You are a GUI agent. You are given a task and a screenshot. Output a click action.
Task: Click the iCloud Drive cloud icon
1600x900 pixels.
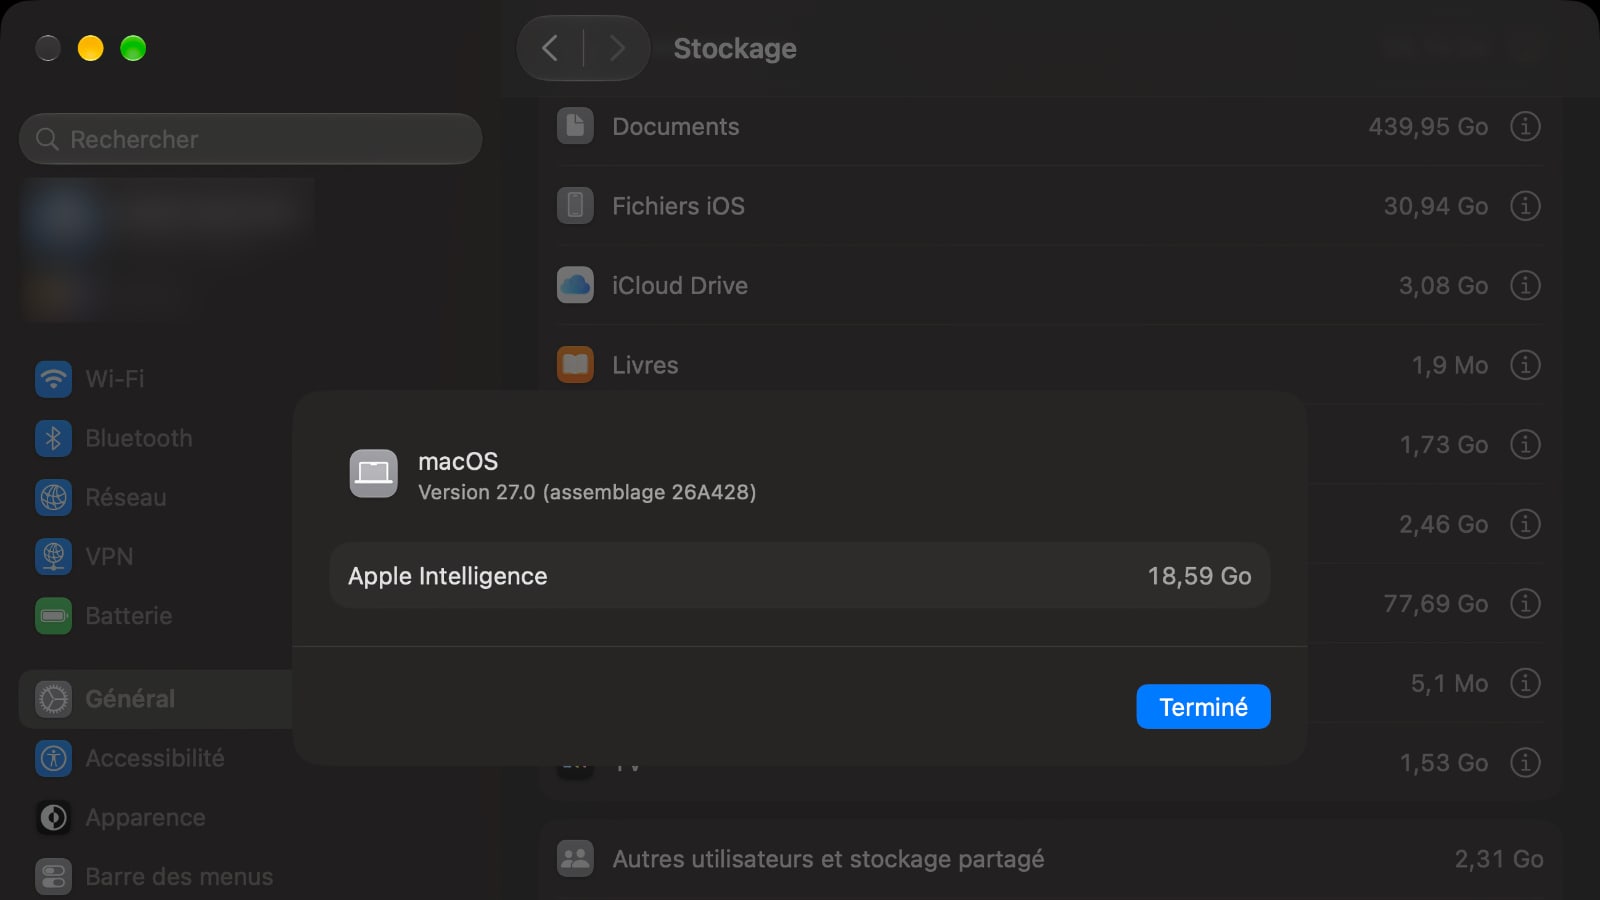click(x=575, y=285)
